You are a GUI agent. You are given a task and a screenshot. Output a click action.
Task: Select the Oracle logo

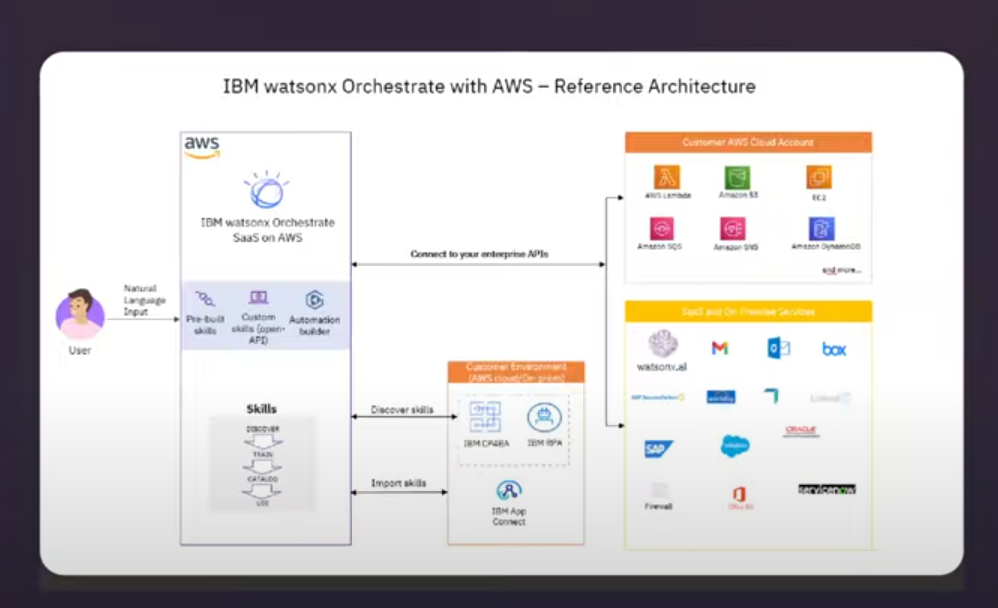801,431
